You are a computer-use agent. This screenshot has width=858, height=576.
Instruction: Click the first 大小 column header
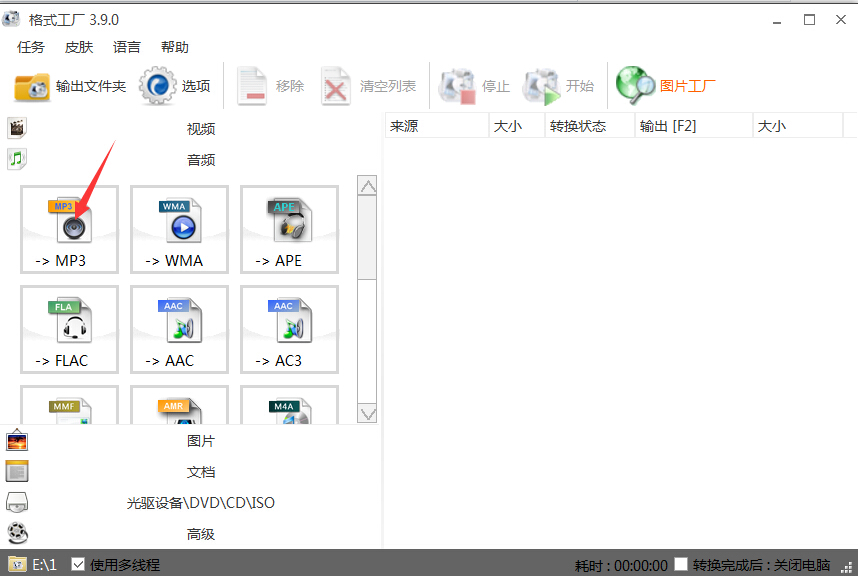517,126
